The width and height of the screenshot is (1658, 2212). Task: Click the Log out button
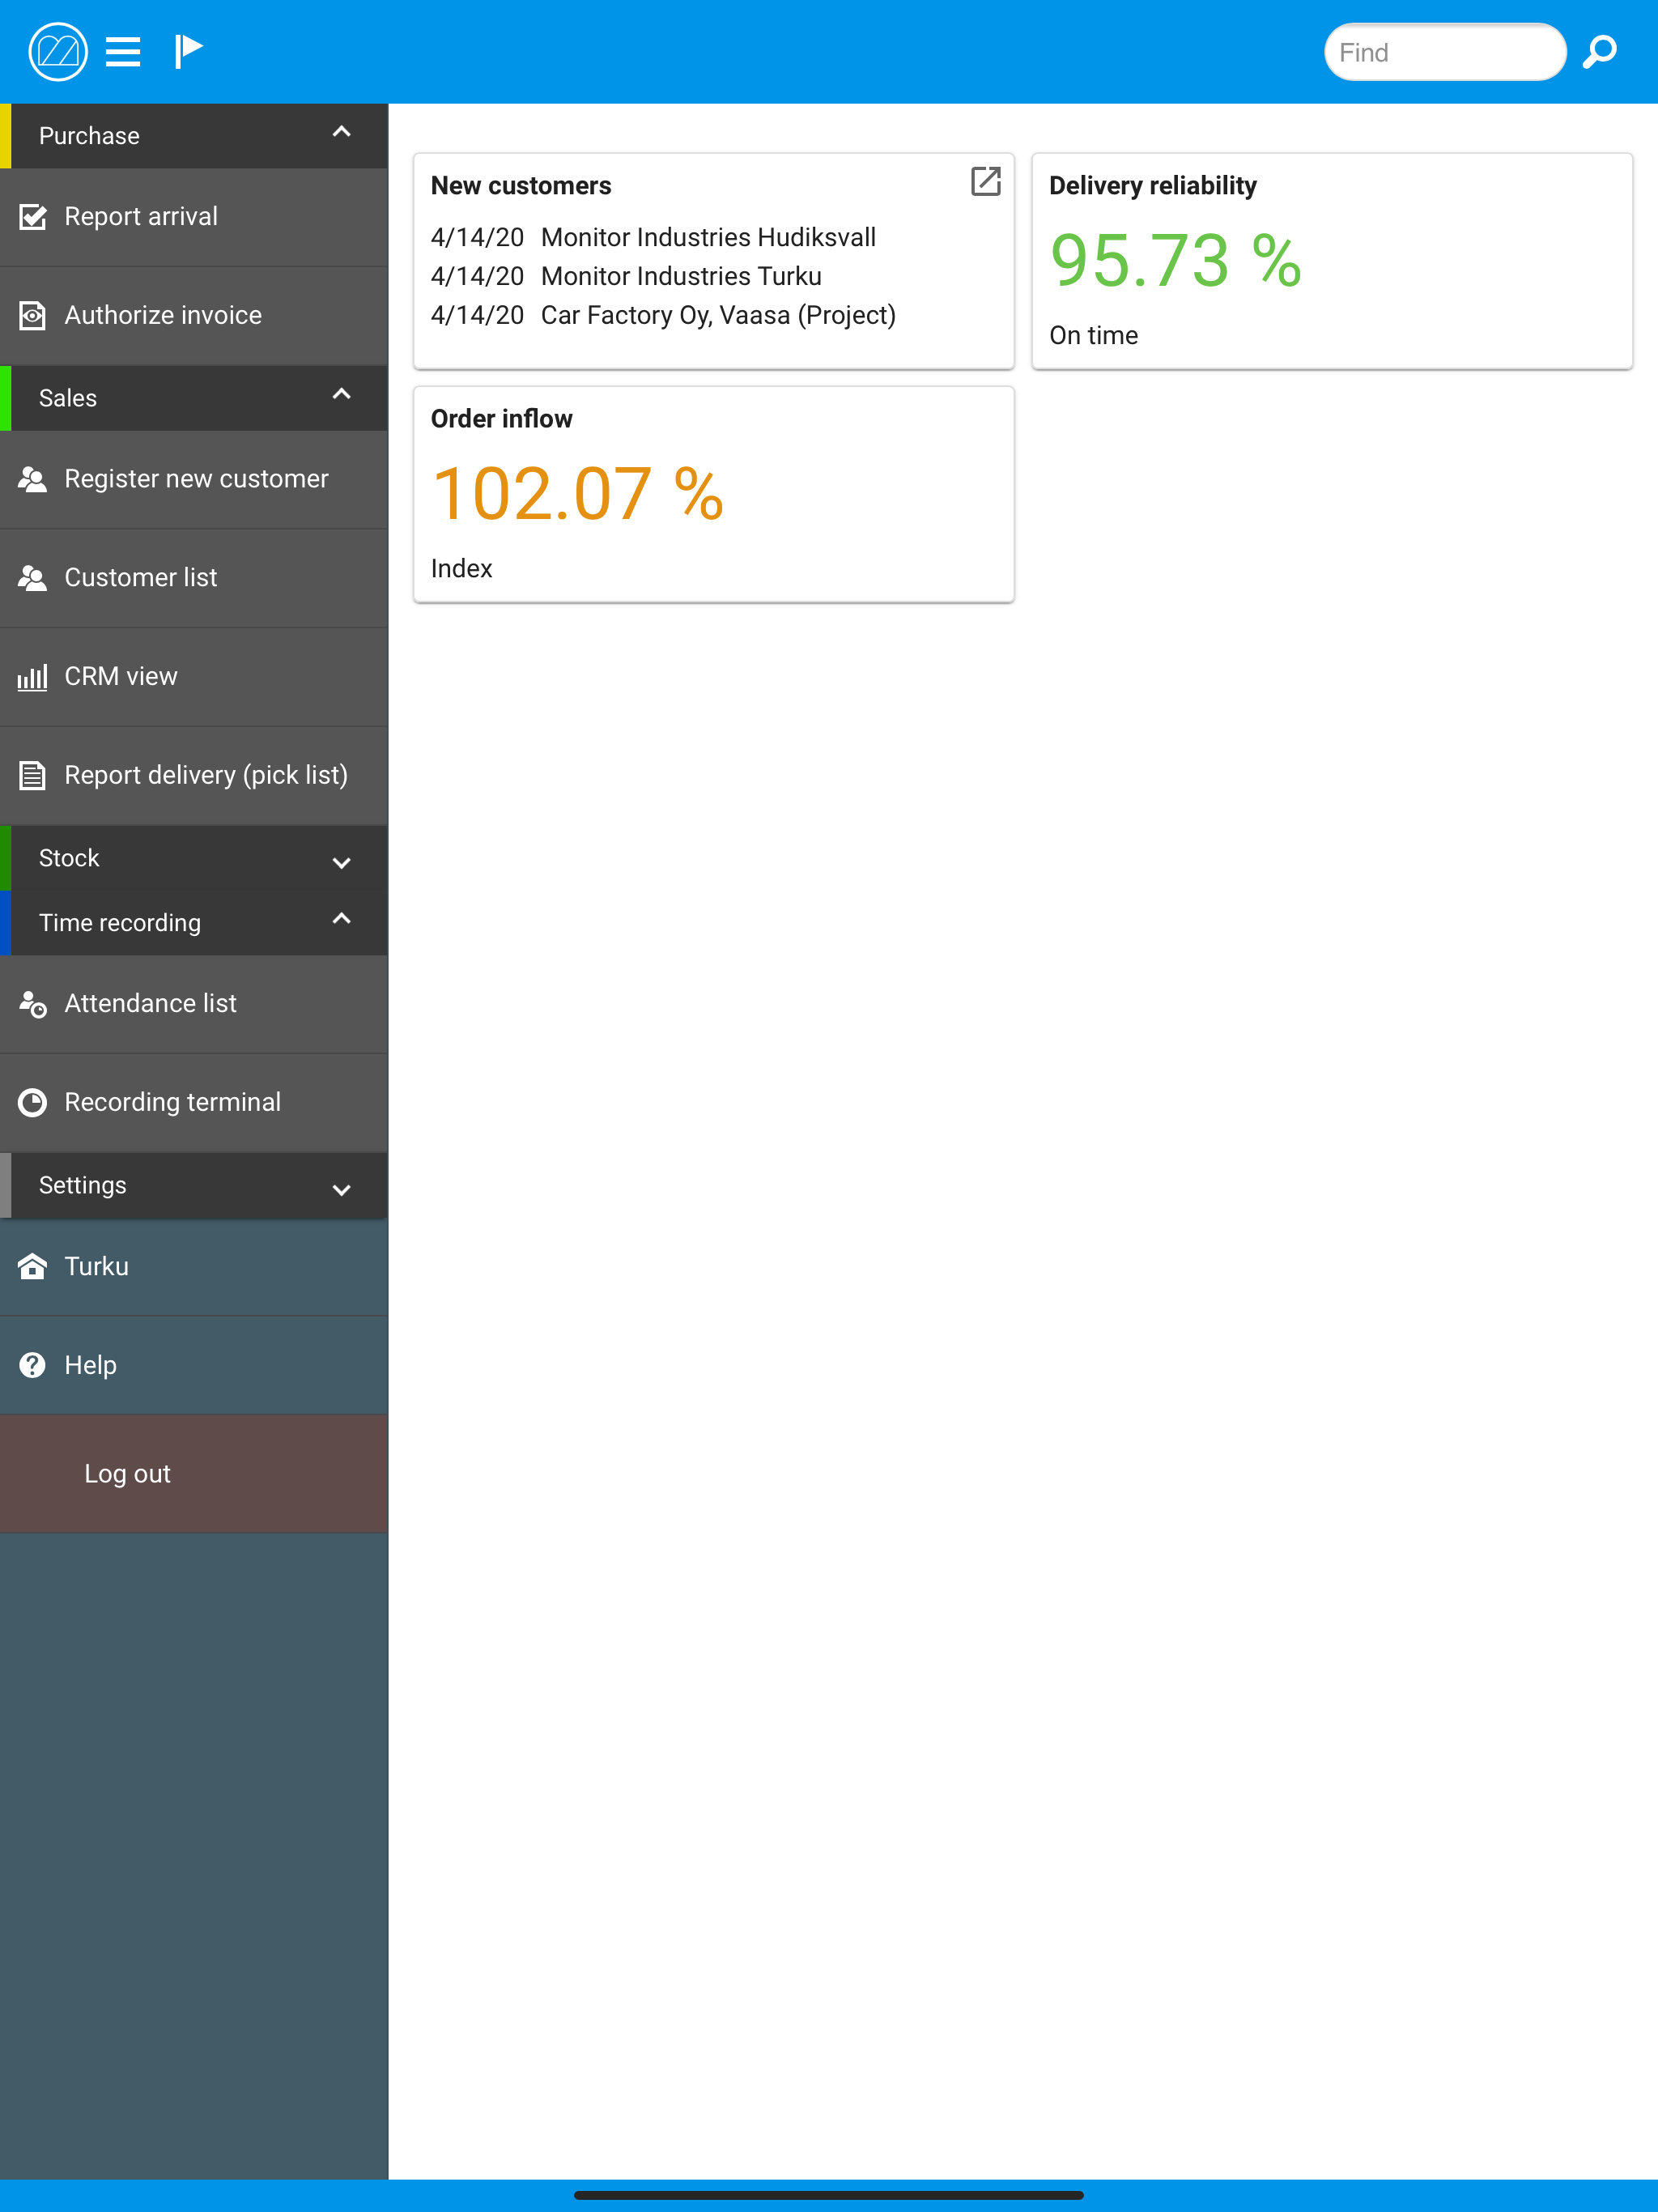pos(194,1474)
